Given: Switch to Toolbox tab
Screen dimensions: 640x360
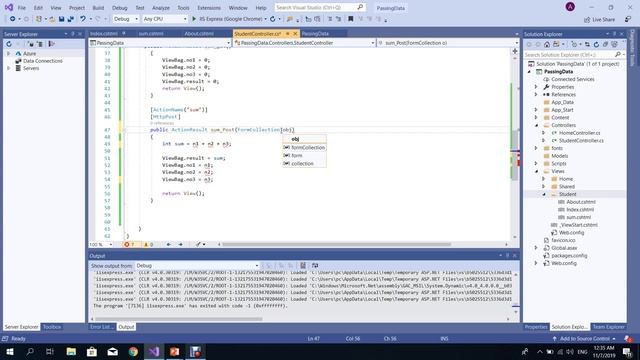Looking at the screenshot, I should (x=52, y=327).
